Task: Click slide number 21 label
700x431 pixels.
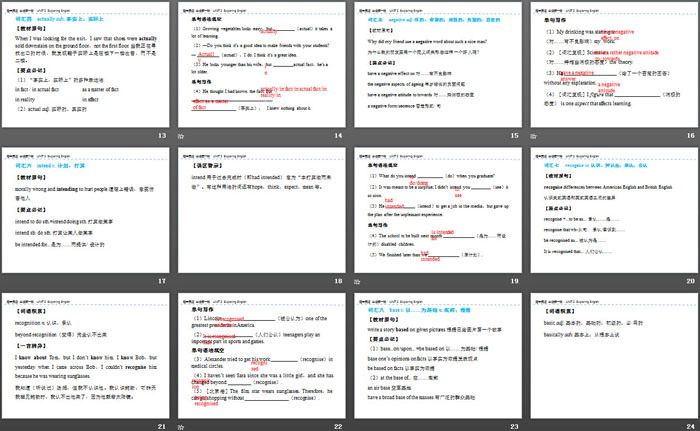Action: [162, 427]
